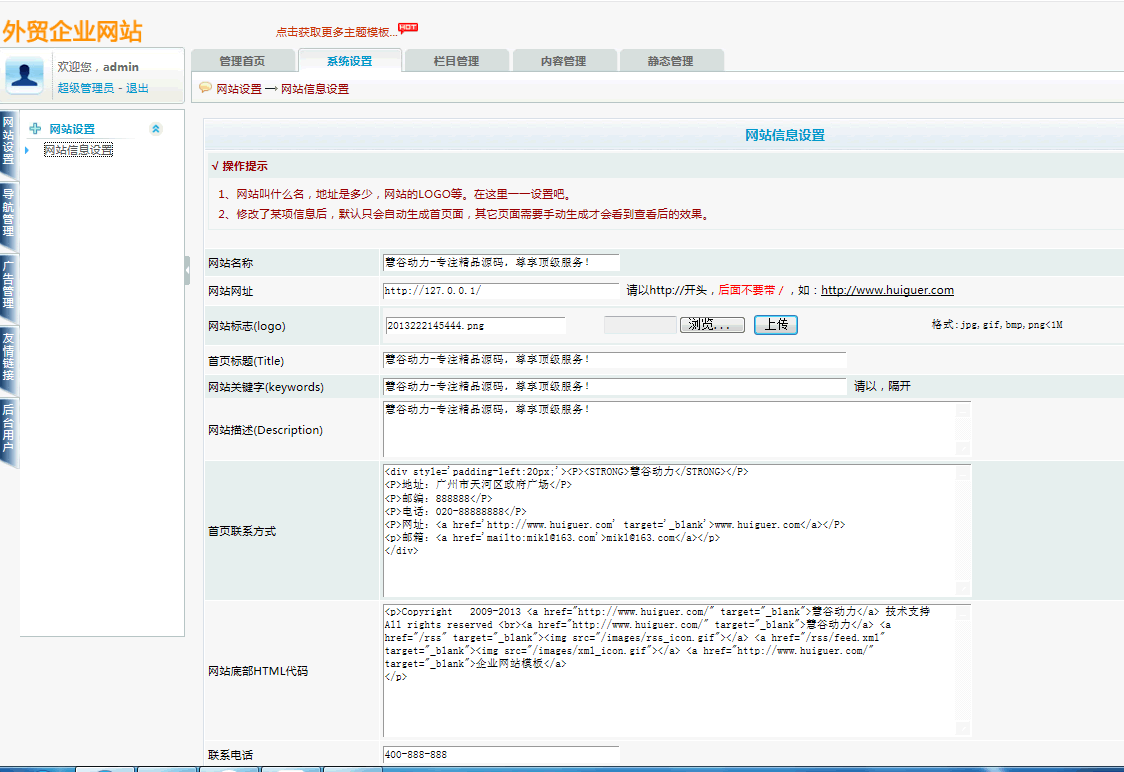Open the 友情链接 vertical side tab

click(8, 357)
